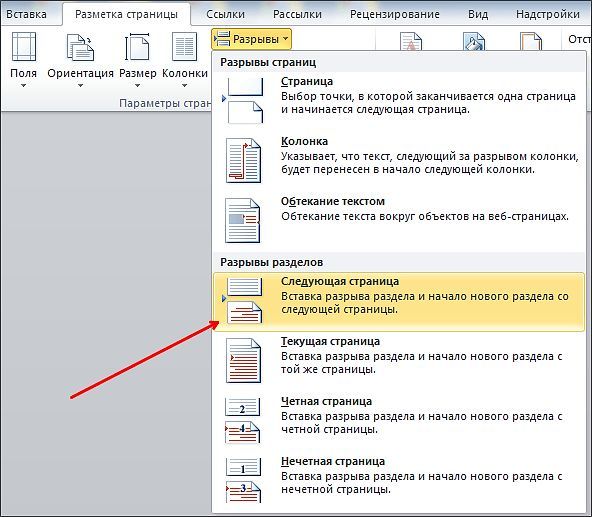Select the Колонка column break icon
The height and width of the screenshot is (517, 592).
tap(244, 161)
